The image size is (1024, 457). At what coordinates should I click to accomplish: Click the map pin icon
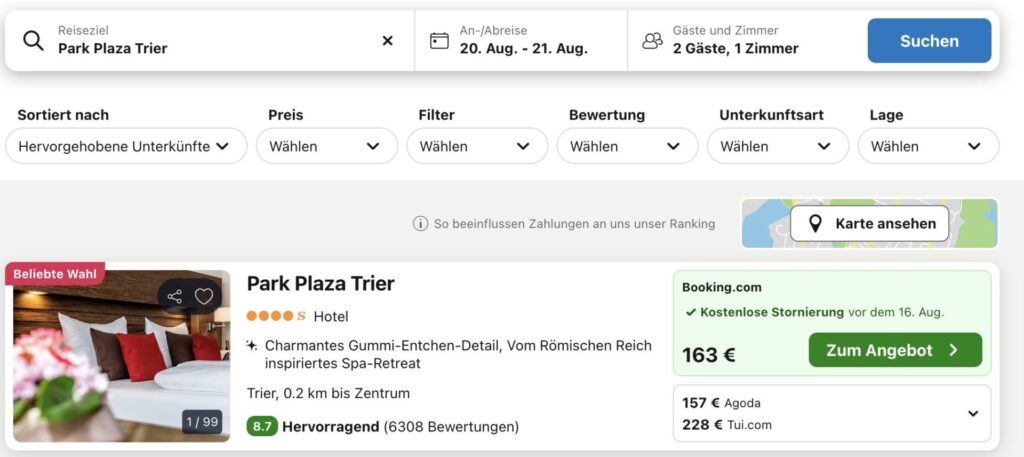click(815, 224)
